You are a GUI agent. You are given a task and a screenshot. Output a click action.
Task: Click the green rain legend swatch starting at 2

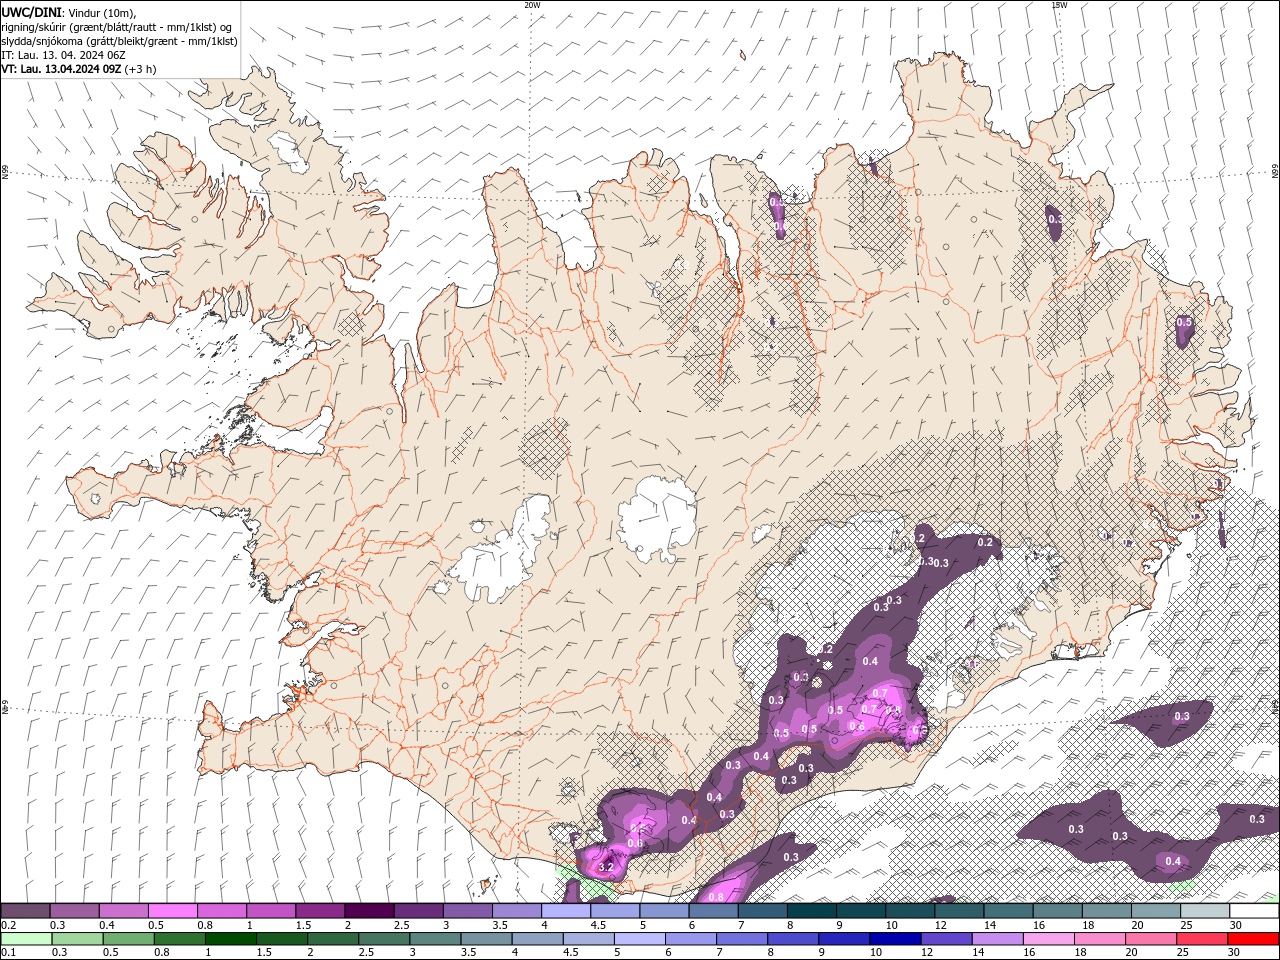[333, 939]
